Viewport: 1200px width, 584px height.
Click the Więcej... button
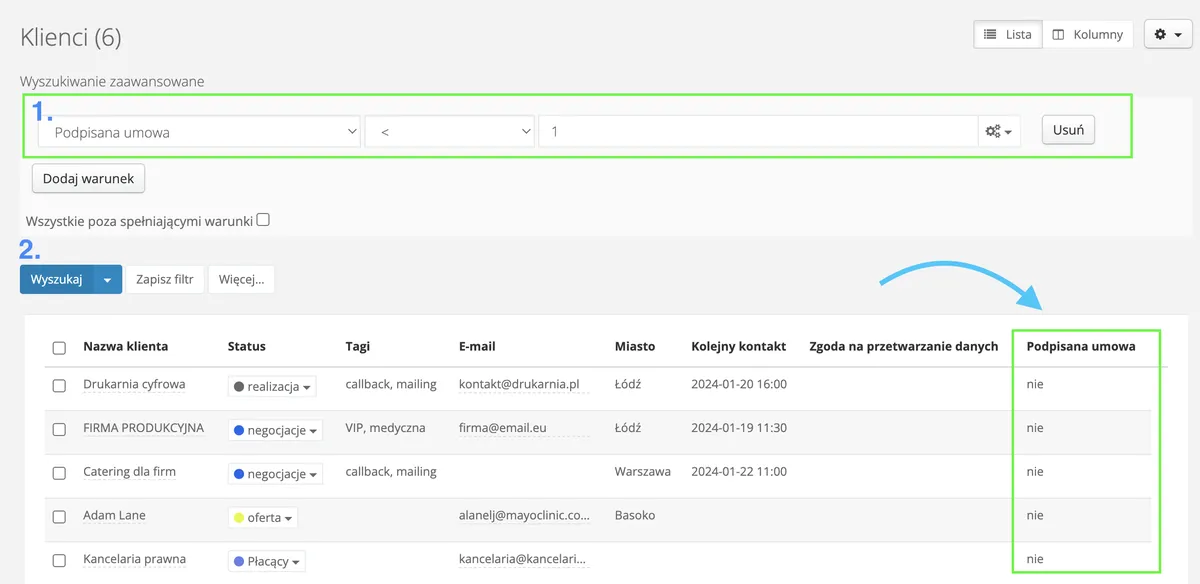pyautogui.click(x=241, y=279)
